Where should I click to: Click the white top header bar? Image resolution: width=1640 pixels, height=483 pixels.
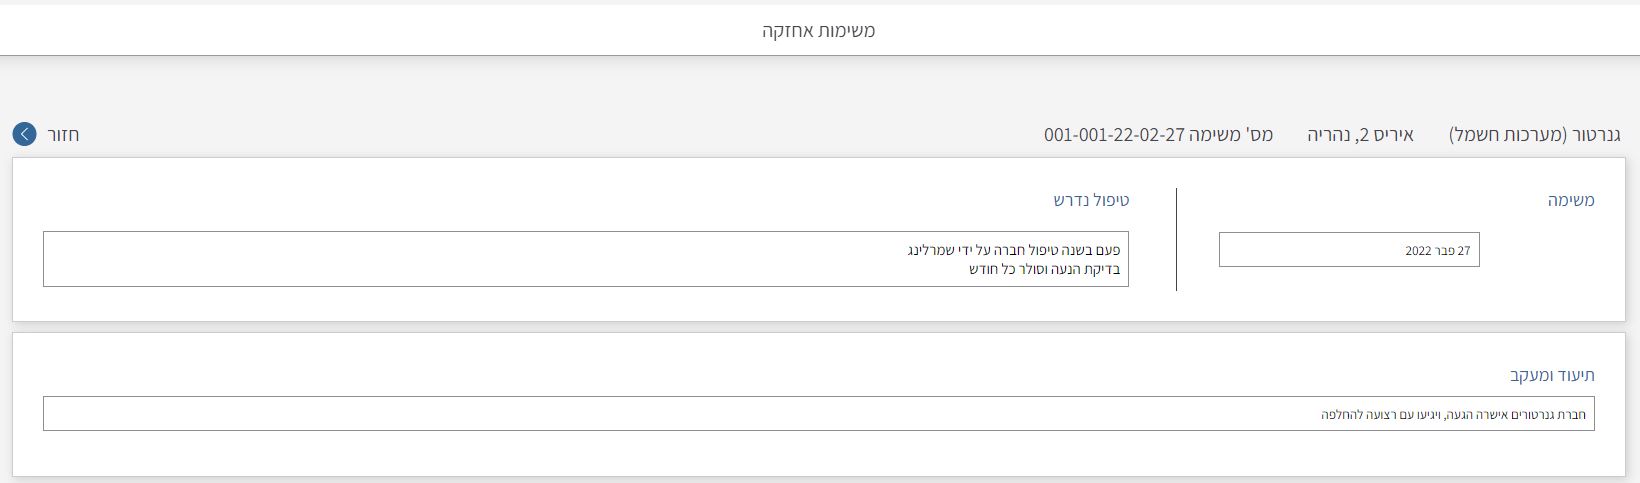400,31
